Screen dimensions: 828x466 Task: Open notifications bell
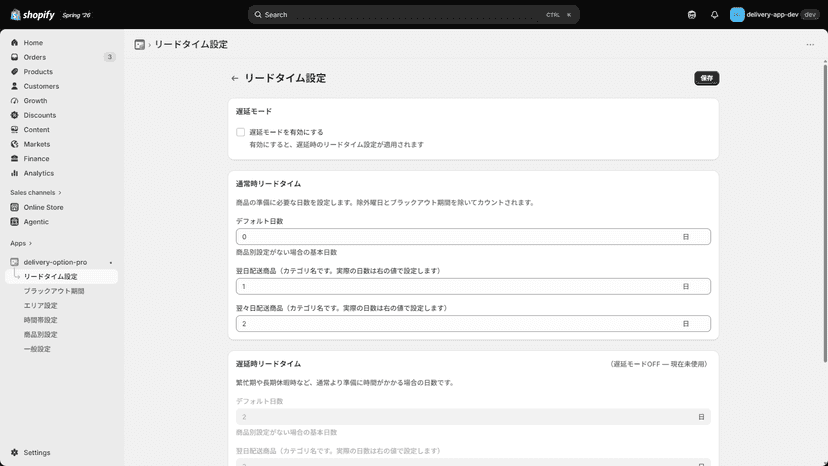tap(714, 15)
